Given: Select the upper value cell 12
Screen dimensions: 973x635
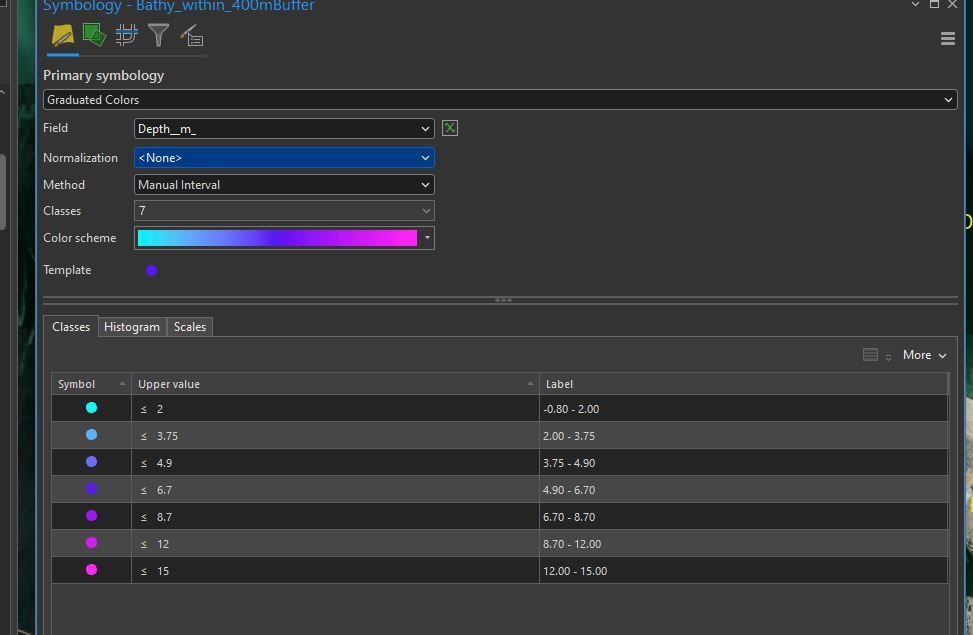Looking at the screenshot, I should (x=335, y=544).
